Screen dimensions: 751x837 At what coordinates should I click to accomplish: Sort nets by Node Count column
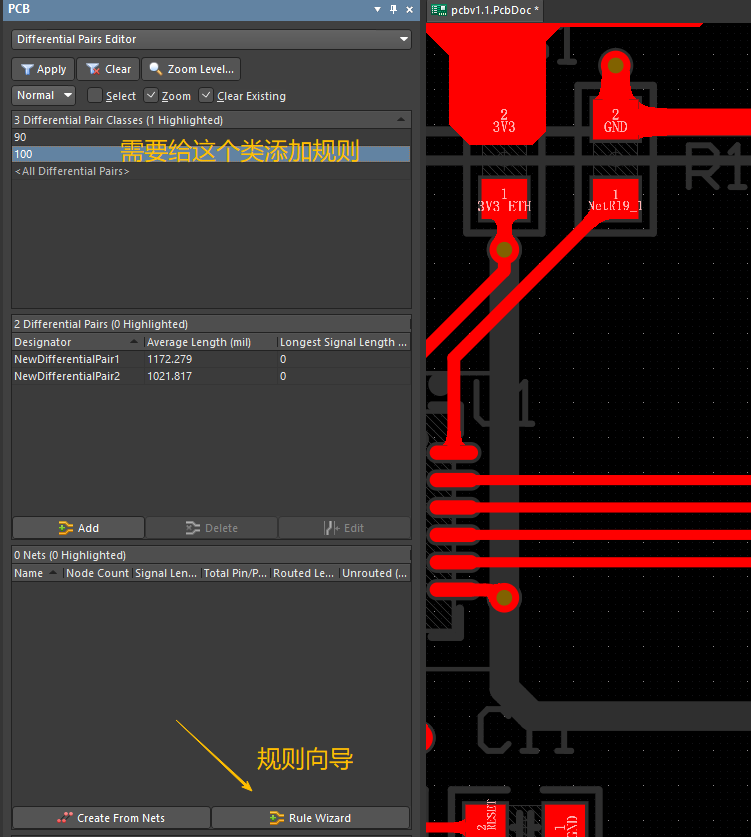(x=98, y=573)
